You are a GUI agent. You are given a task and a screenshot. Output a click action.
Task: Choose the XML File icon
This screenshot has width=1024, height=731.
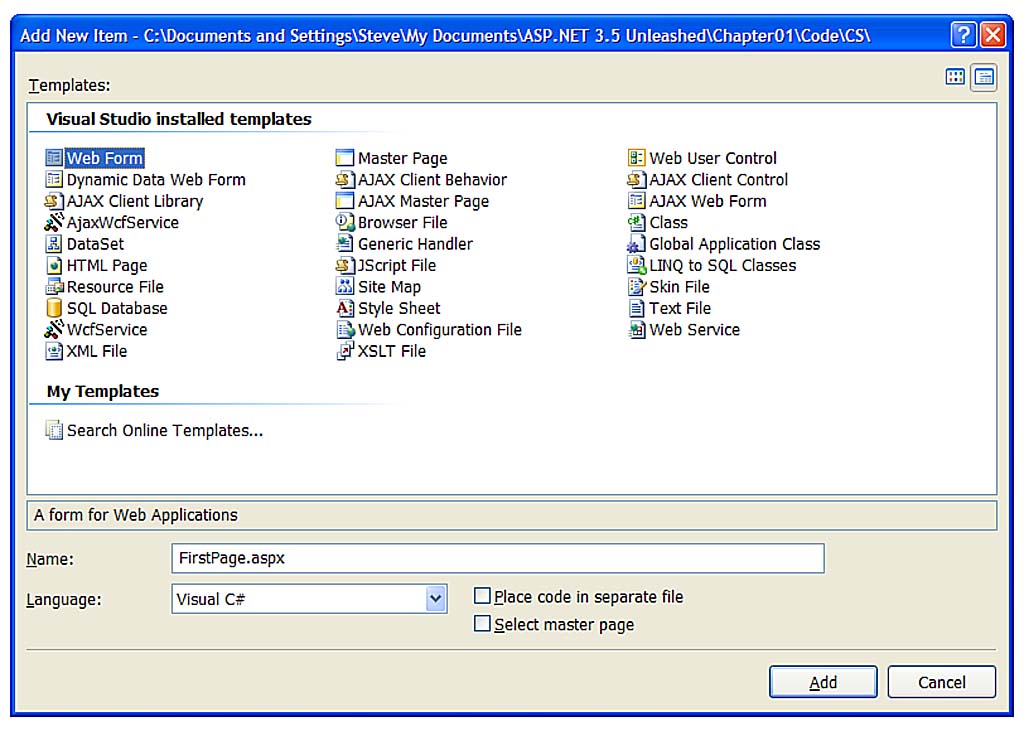54,351
